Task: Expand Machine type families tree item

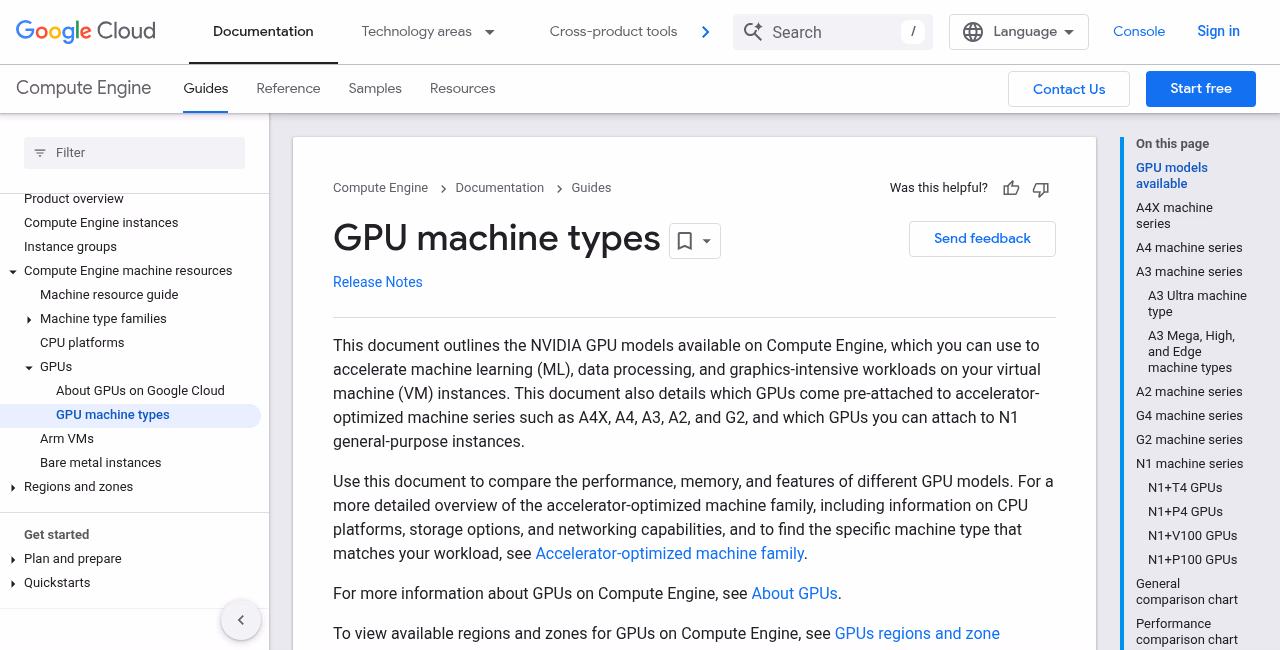Action: (x=29, y=320)
